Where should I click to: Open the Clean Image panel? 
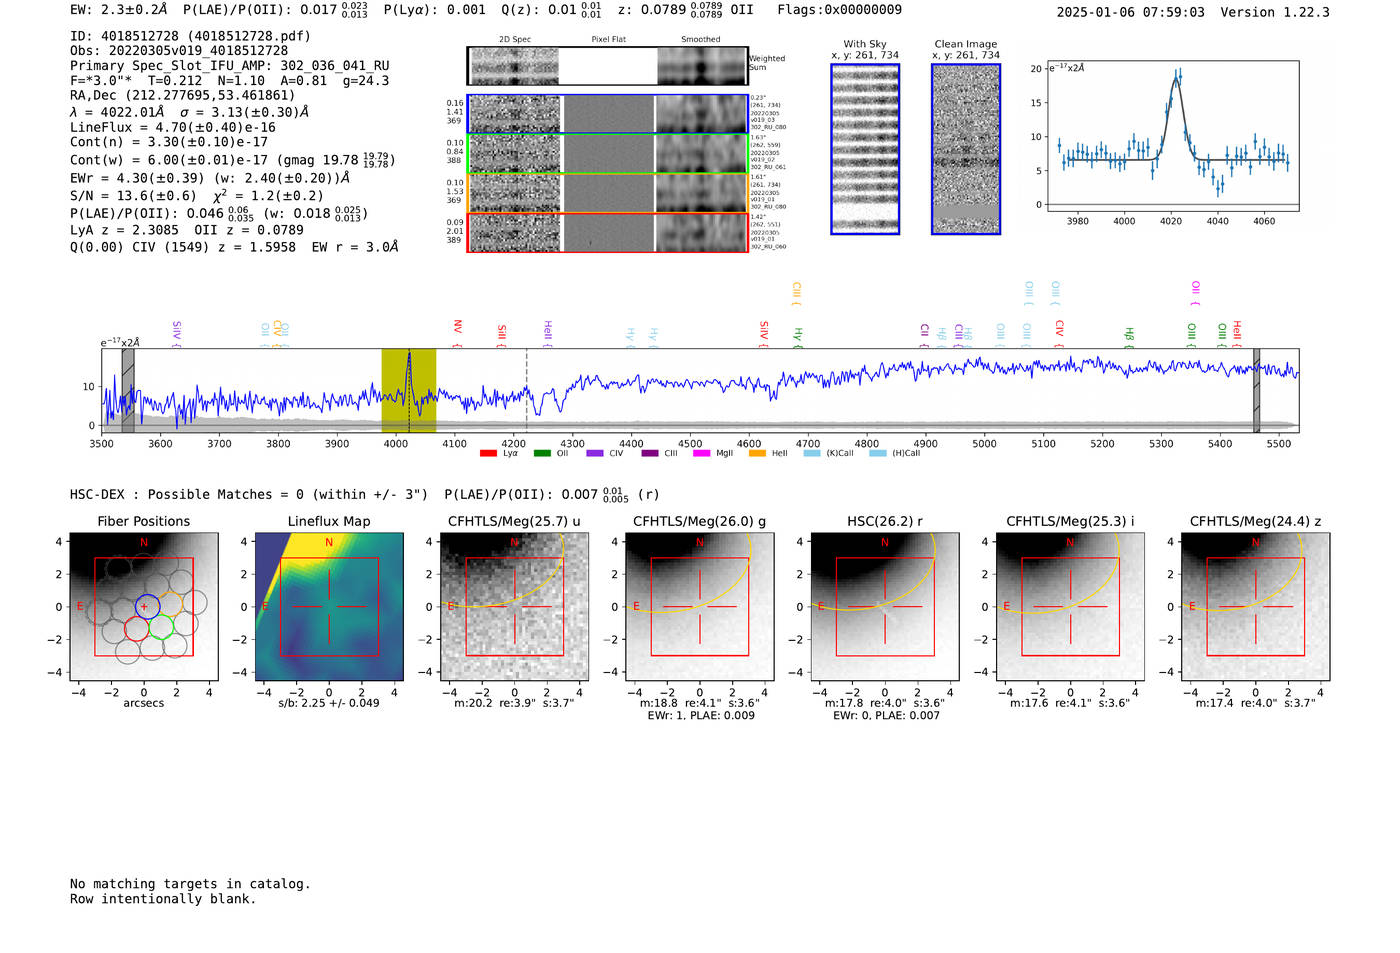966,149
